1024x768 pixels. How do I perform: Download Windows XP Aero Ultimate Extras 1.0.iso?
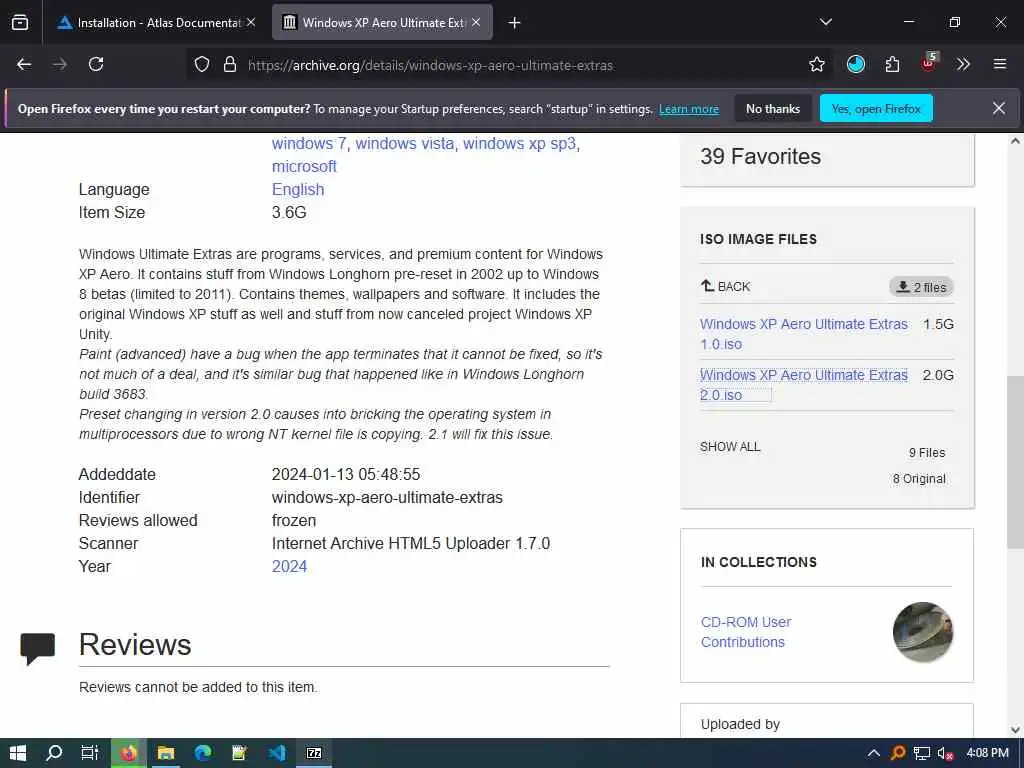coord(803,334)
